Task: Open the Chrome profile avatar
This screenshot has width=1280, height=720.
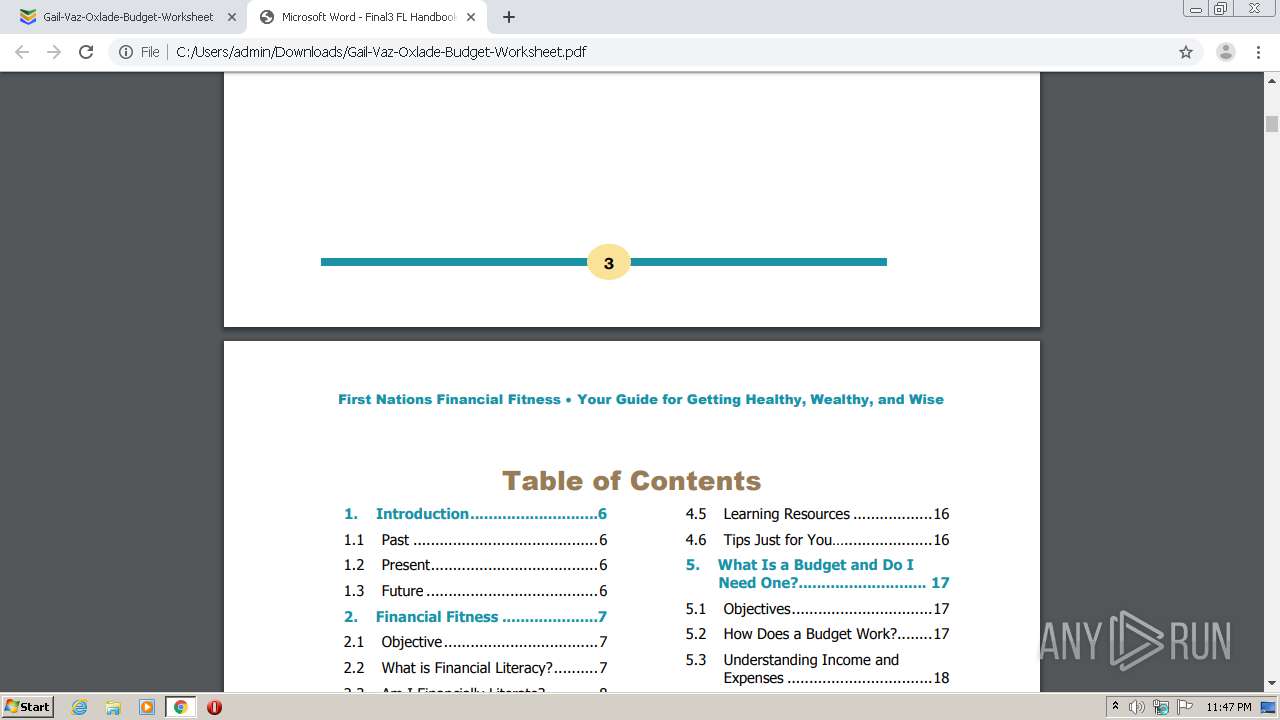Action: click(1225, 52)
